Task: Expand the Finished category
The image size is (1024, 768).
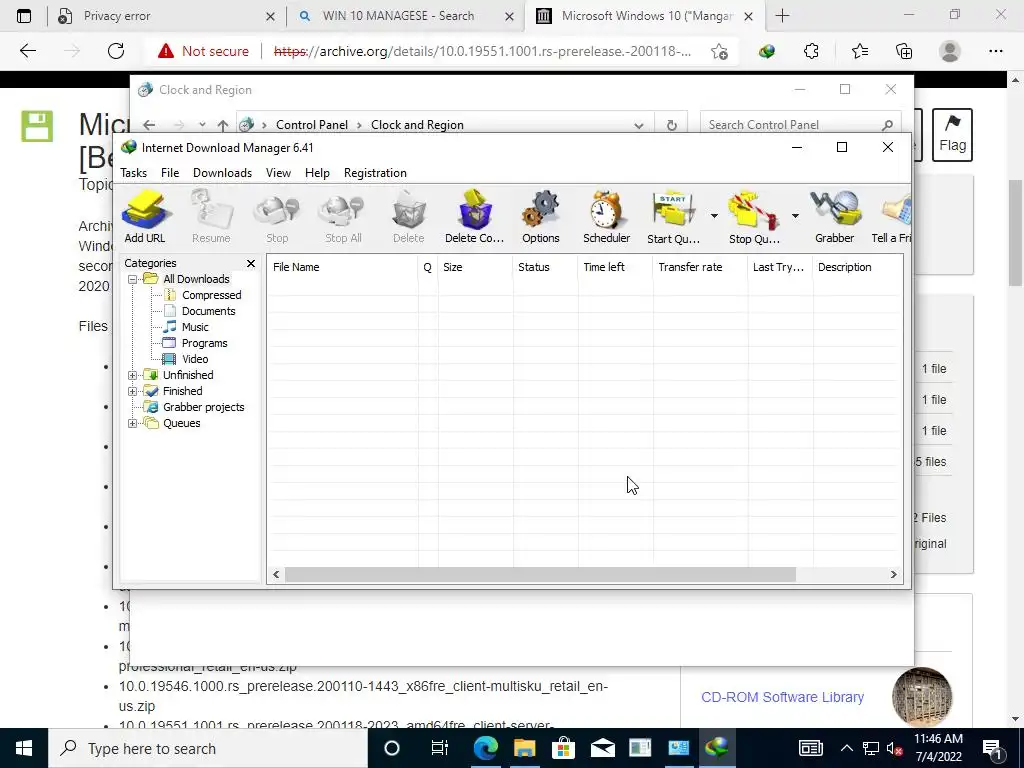Action: click(132, 391)
